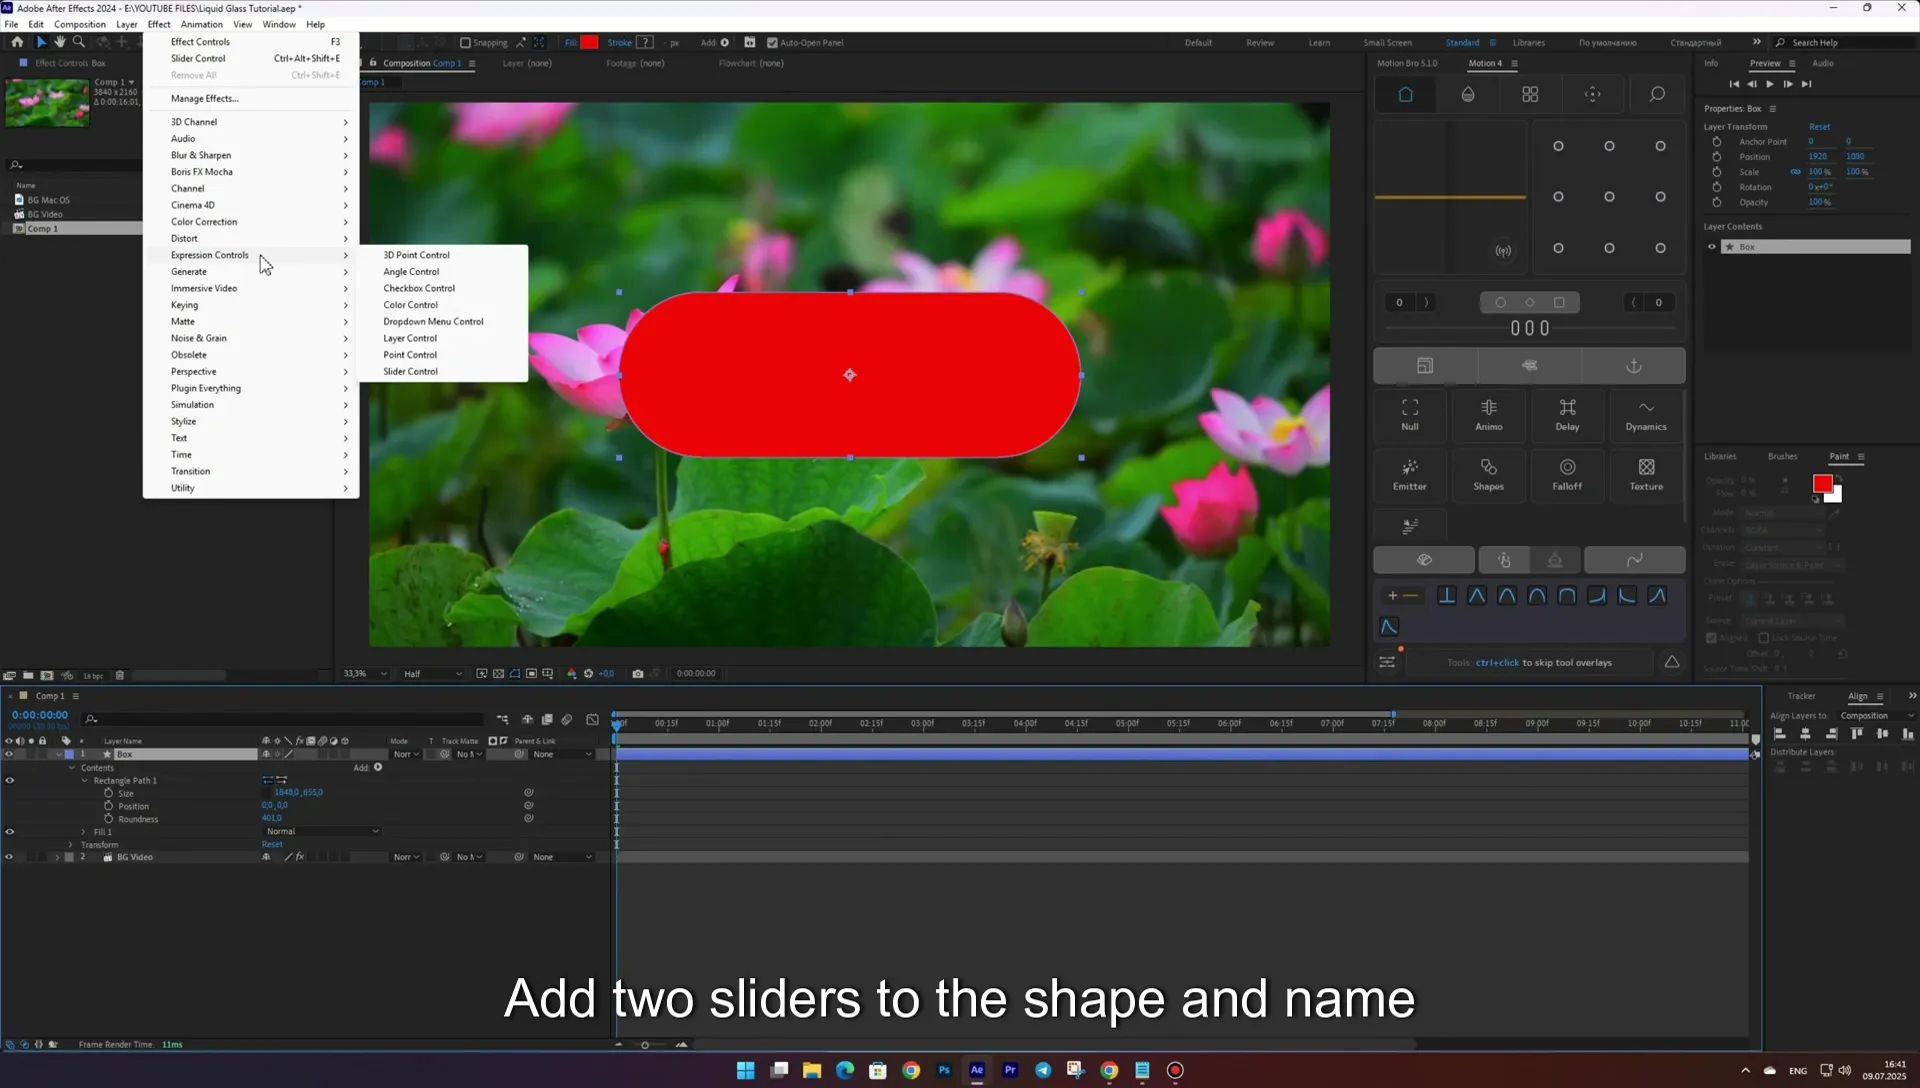Click the red foreground swatch in Paint panel
The height and width of the screenshot is (1088, 1920).
click(x=1822, y=484)
